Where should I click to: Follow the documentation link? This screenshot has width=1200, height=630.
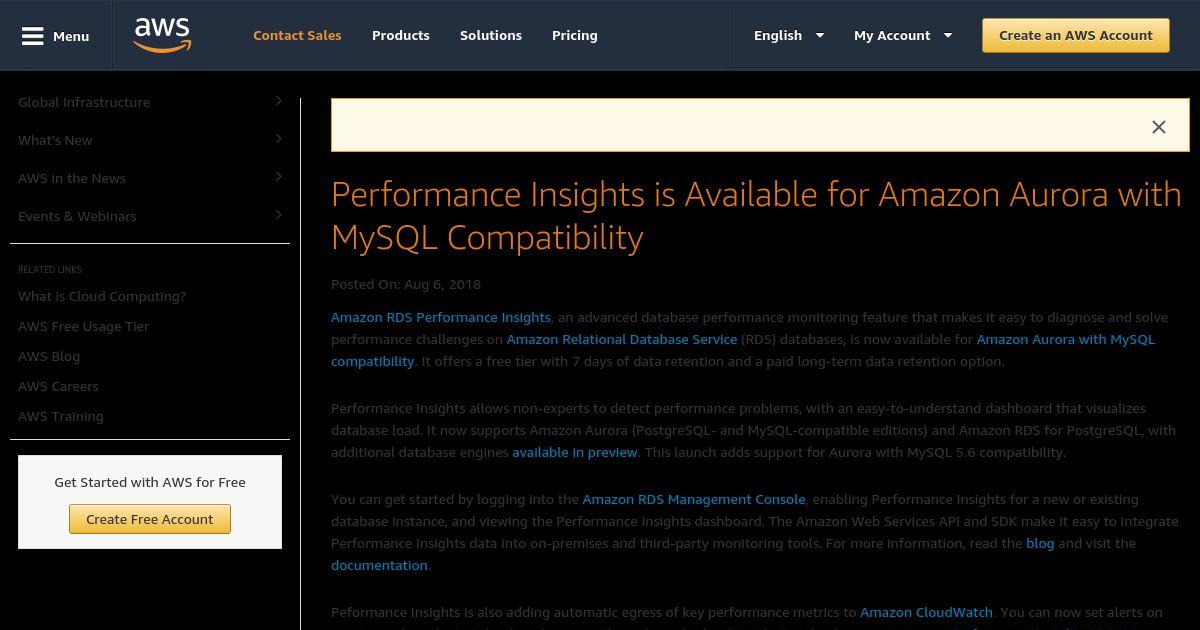(380, 565)
